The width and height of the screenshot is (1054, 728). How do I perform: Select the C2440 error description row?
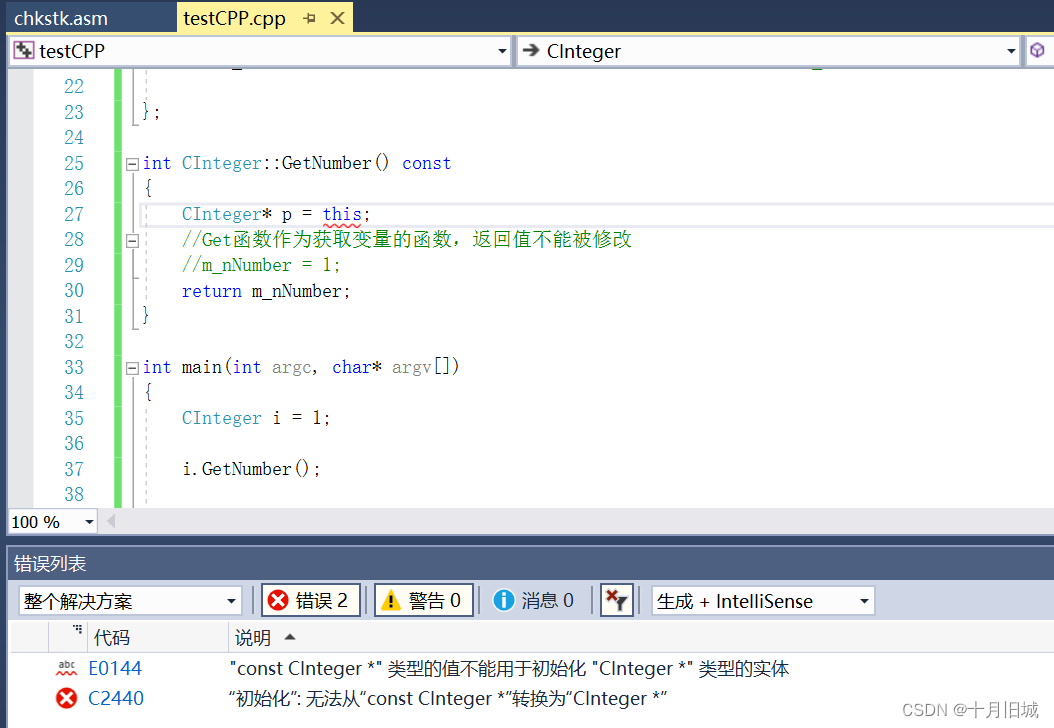pyautogui.click(x=448, y=698)
